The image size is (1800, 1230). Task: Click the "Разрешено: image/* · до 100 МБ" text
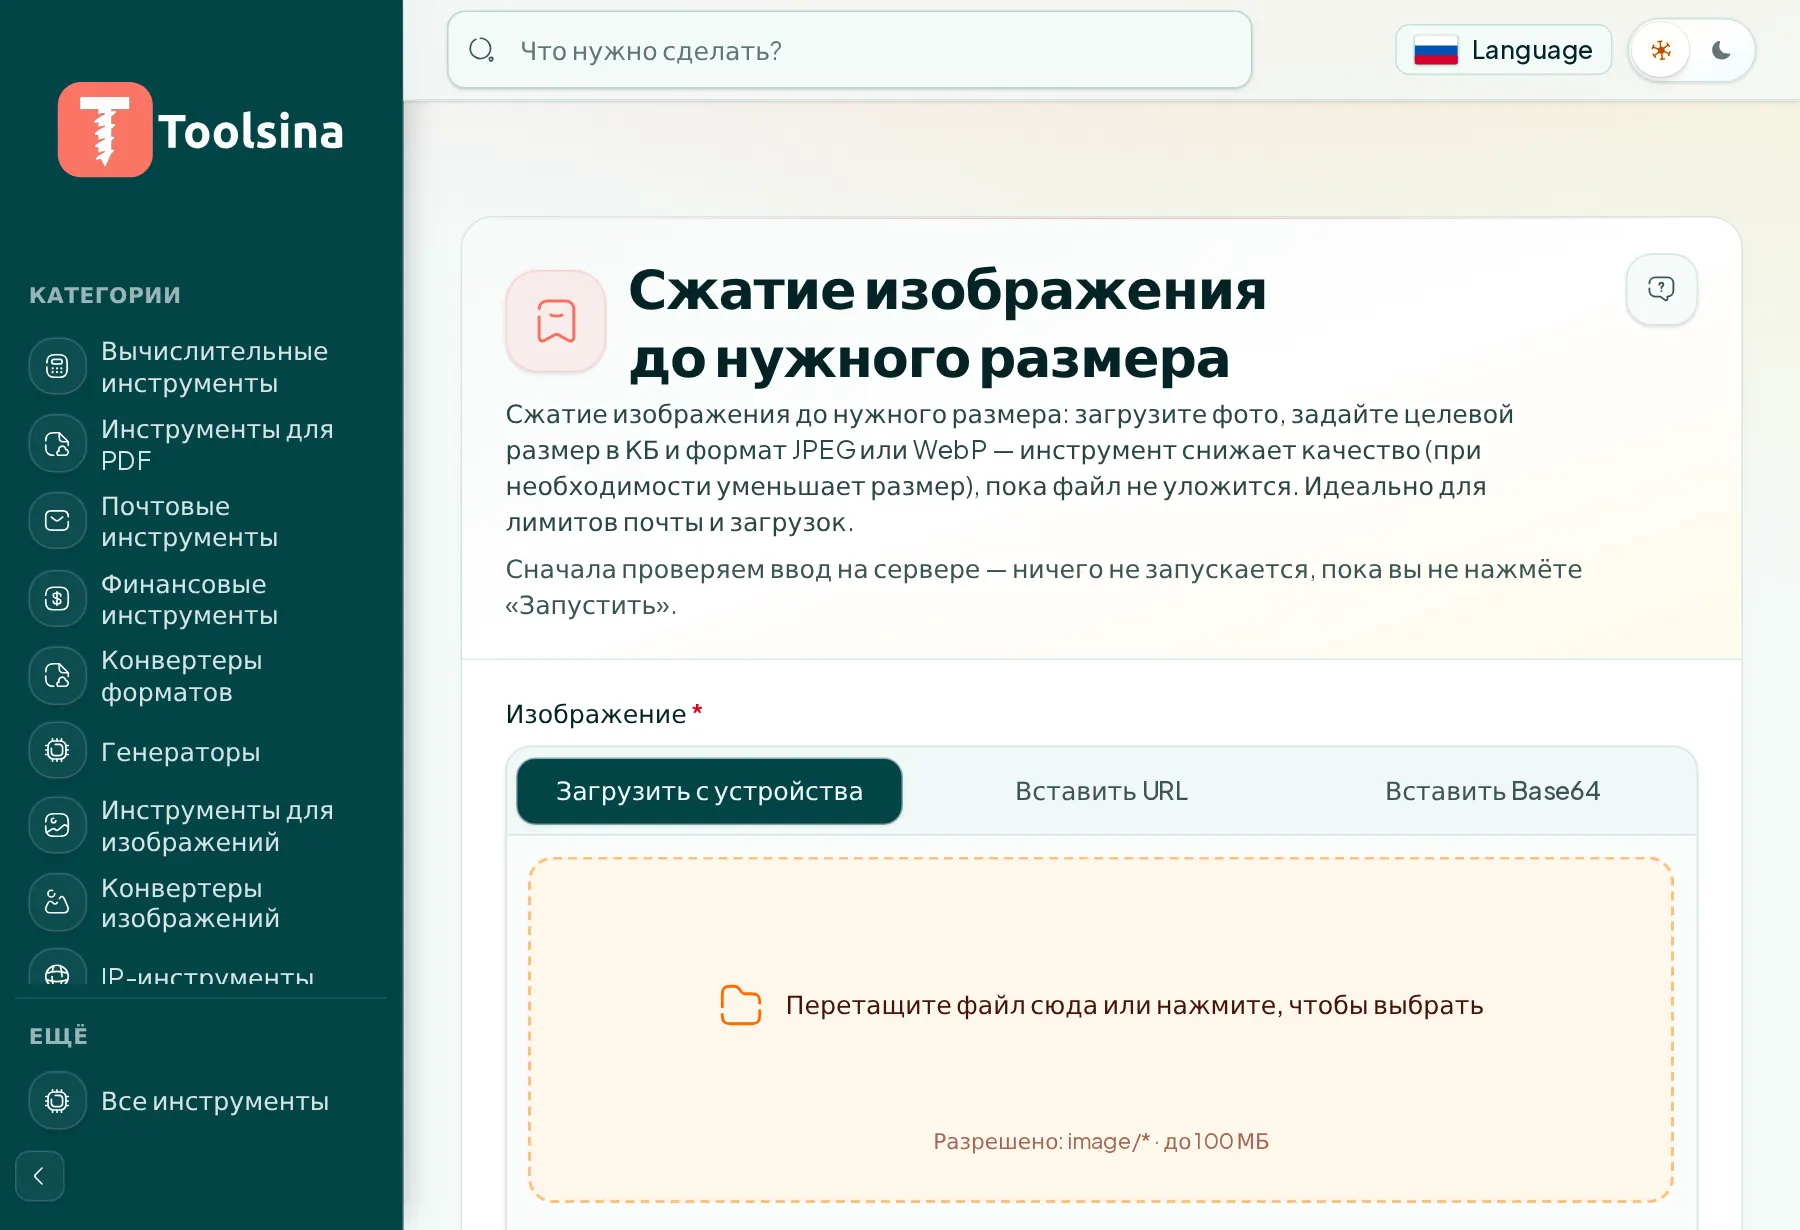point(1101,1141)
